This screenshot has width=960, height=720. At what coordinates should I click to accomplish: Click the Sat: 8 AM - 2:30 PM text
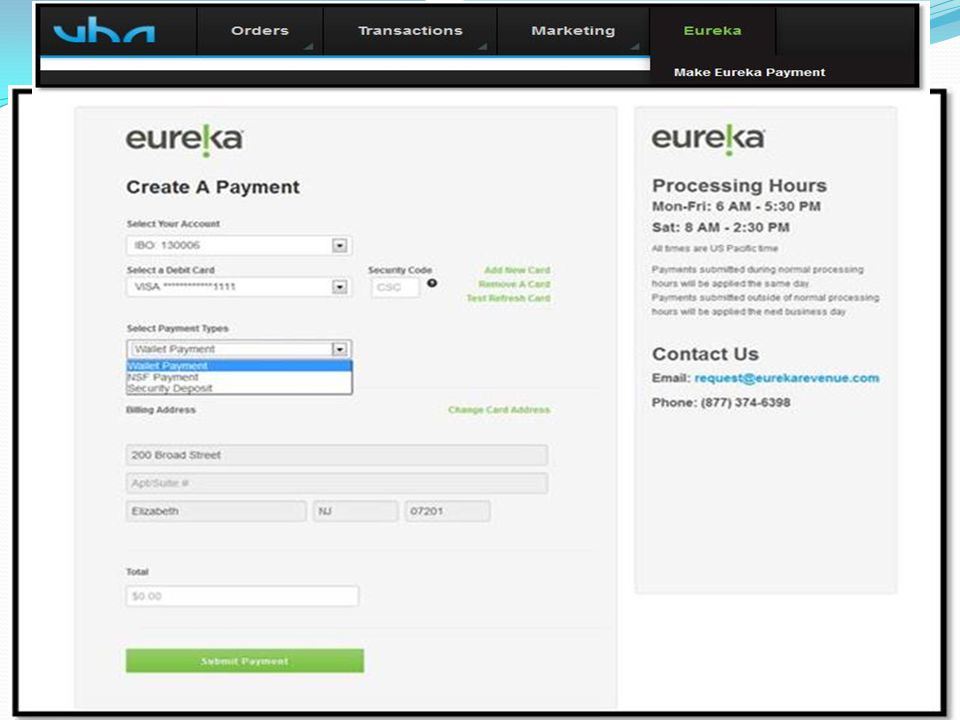(x=721, y=227)
